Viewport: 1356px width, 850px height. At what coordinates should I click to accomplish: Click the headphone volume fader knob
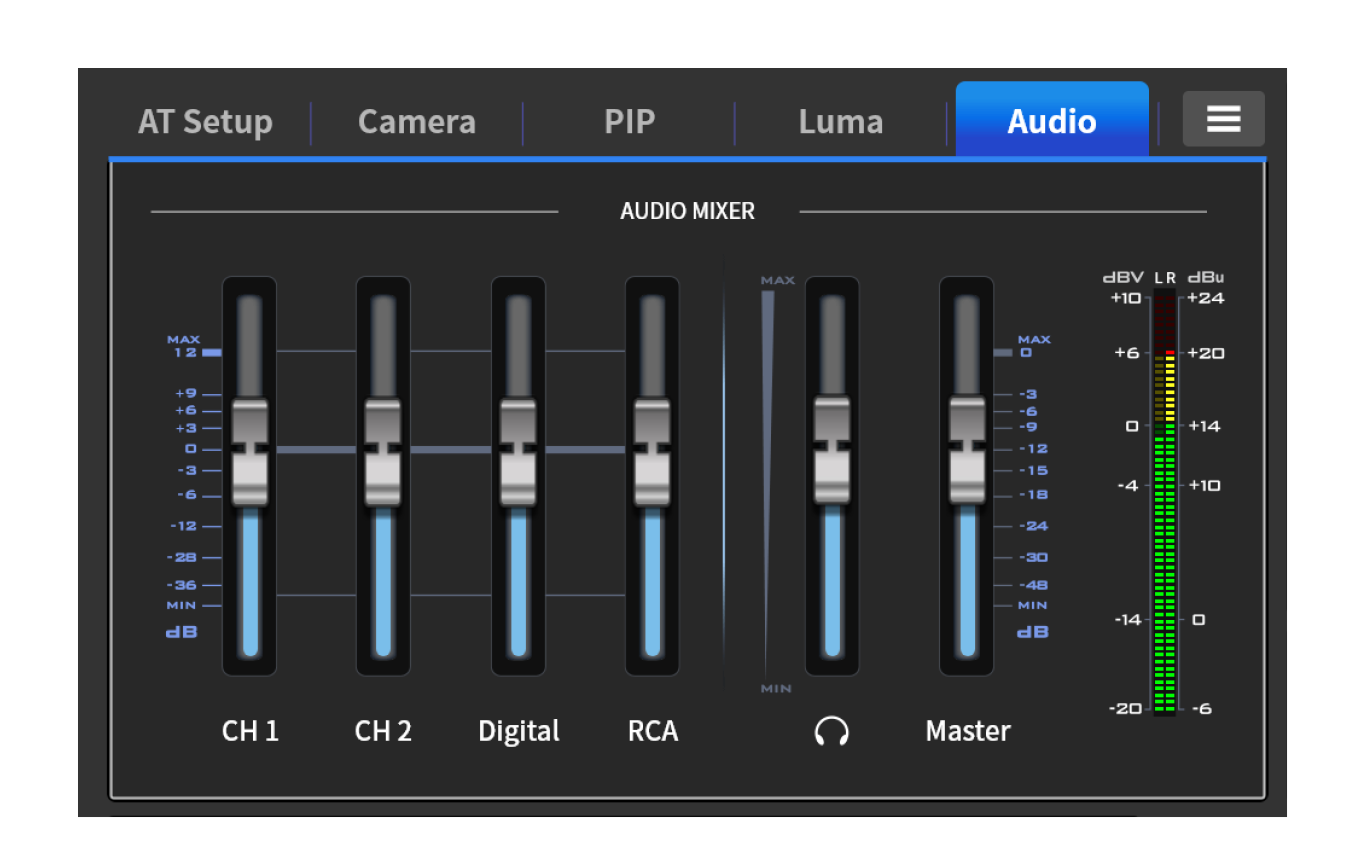832,450
